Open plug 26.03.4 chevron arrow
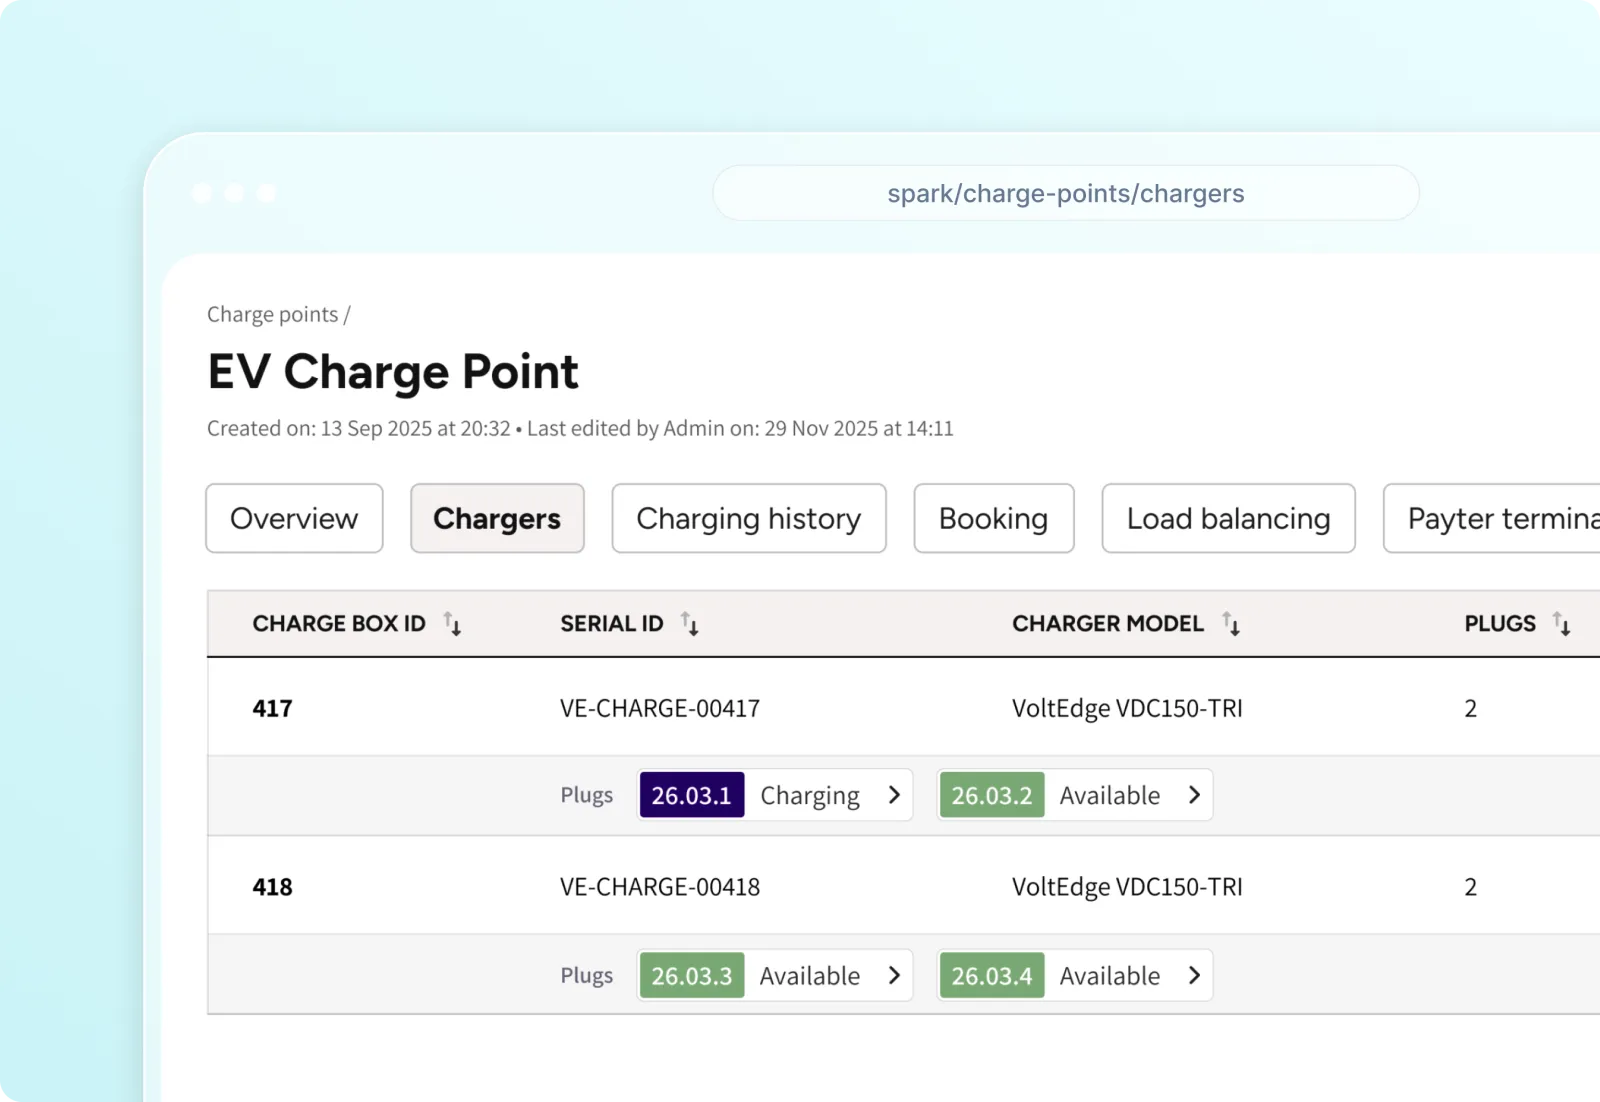The width and height of the screenshot is (1600, 1102). 1194,975
